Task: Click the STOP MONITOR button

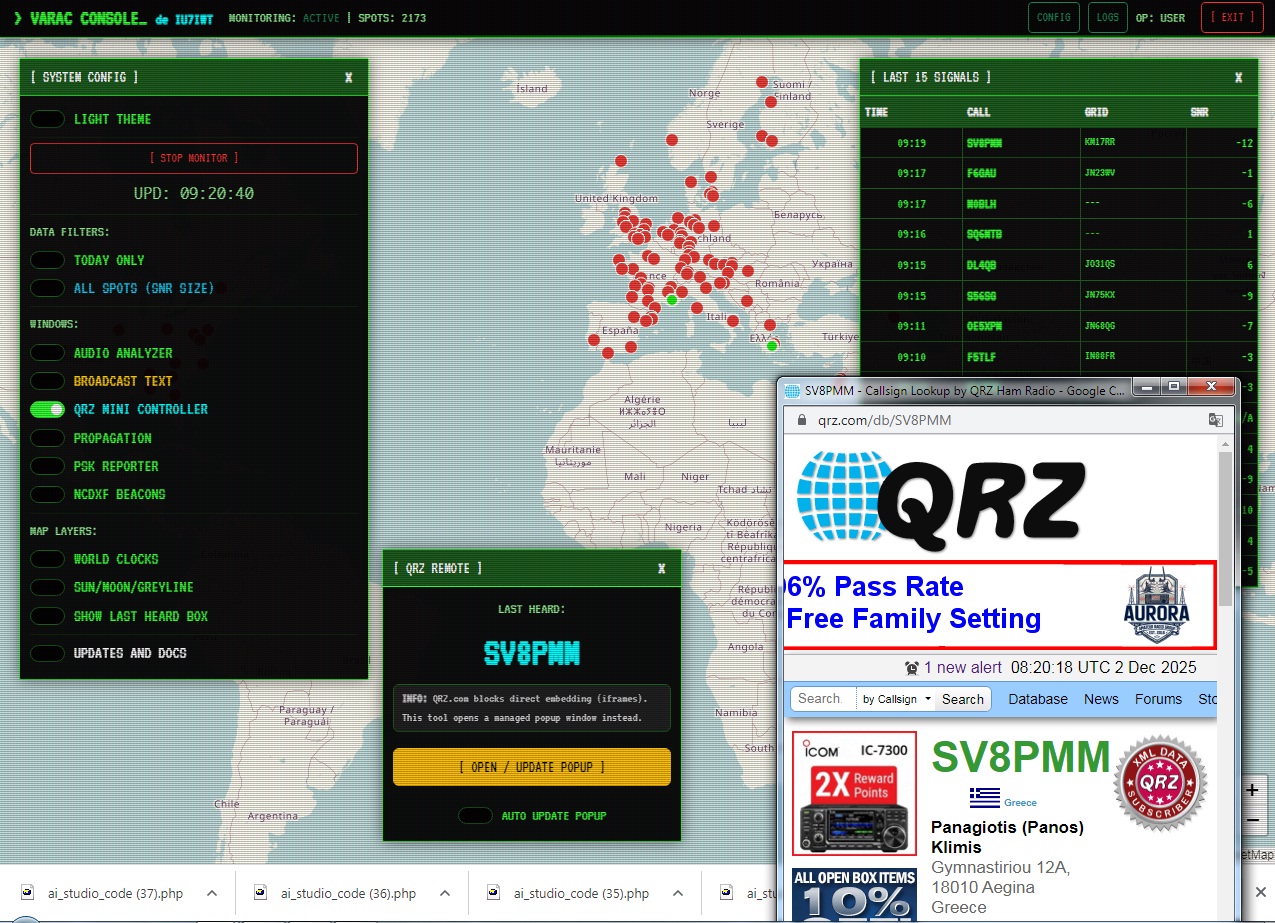Action: (194, 158)
